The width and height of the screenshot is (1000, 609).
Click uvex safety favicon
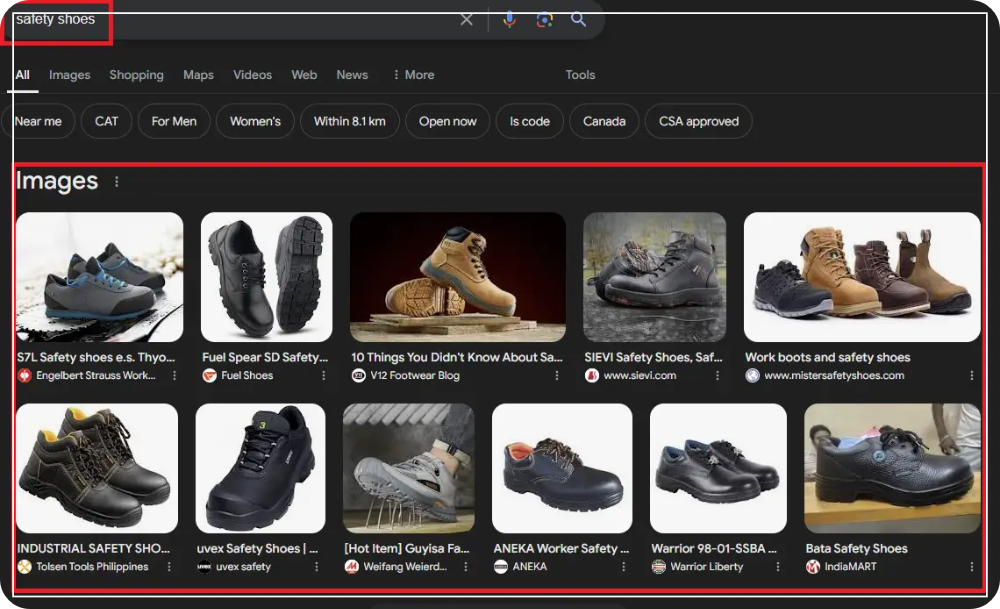204,566
